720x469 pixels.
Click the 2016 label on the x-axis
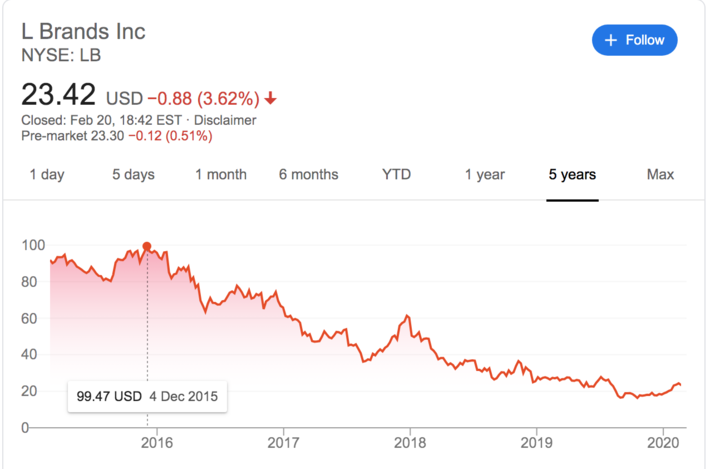click(x=158, y=442)
